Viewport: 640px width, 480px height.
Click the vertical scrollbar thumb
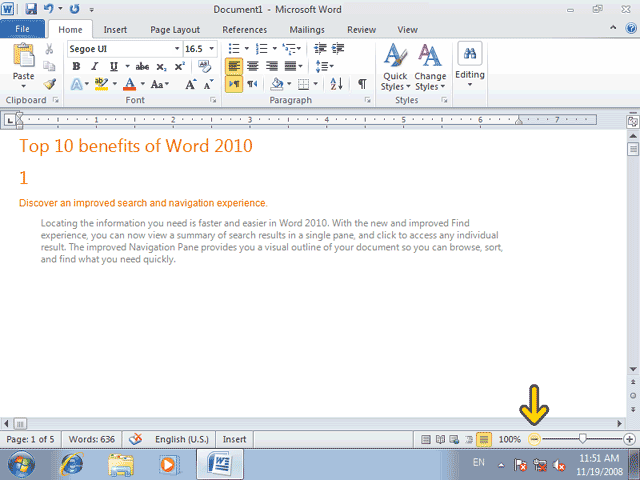pyautogui.click(x=633, y=149)
